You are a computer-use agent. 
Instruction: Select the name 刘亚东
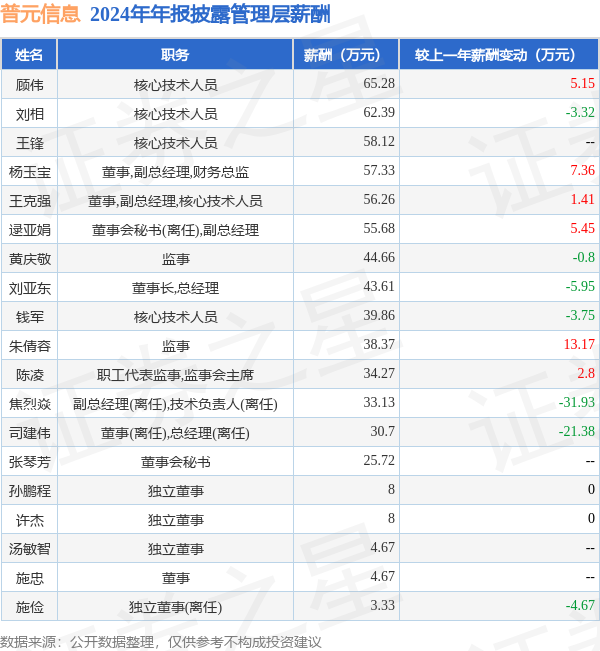point(29,288)
